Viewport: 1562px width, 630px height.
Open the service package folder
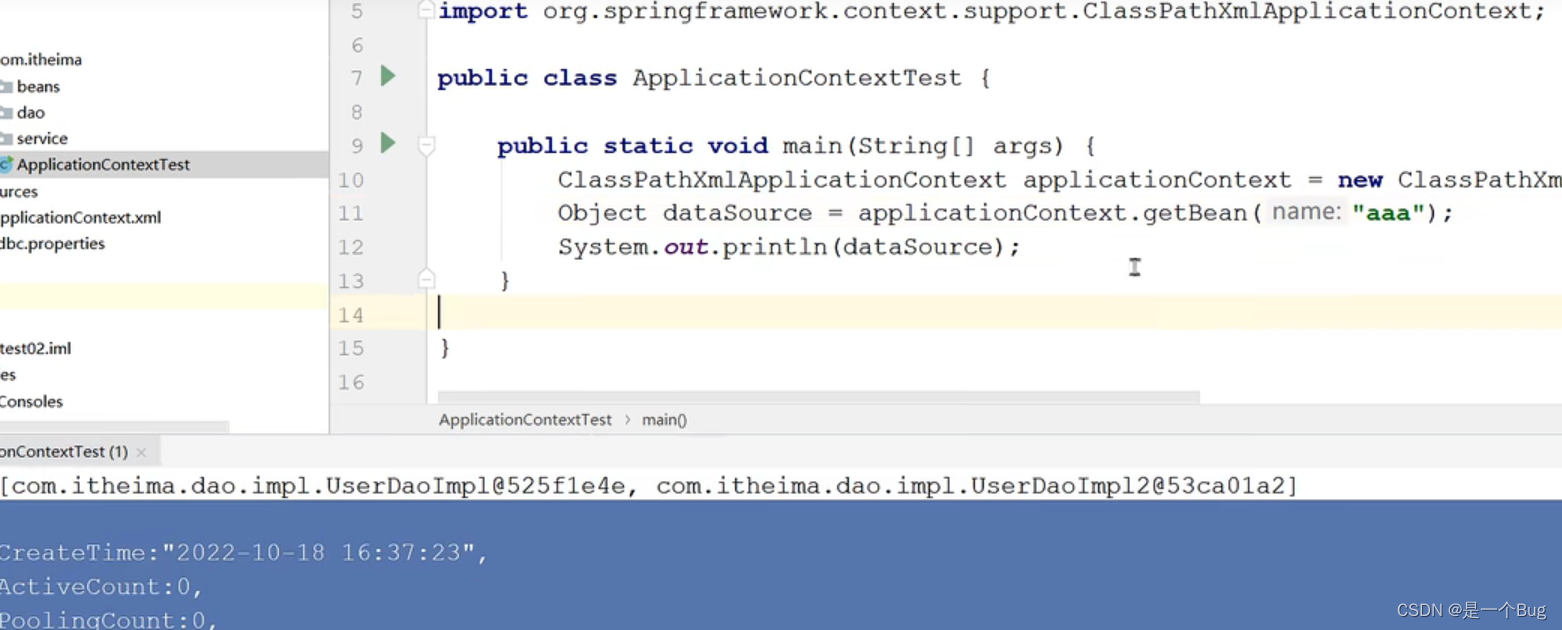42,138
